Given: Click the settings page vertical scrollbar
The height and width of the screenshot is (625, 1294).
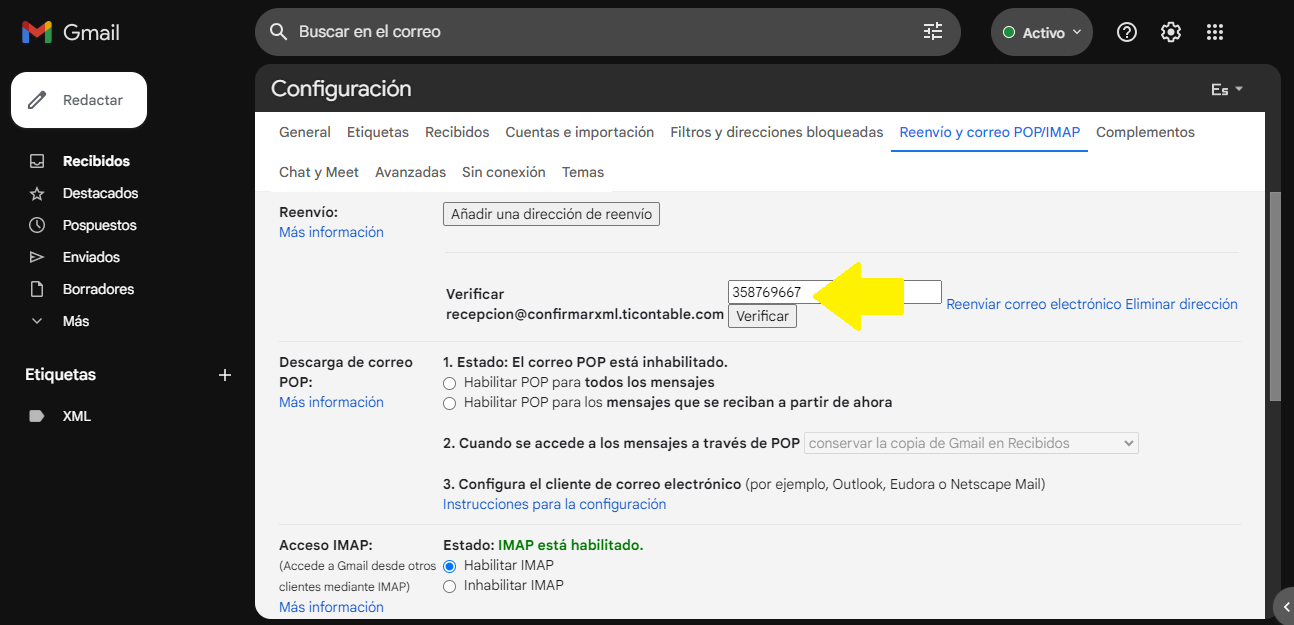Looking at the screenshot, I should pos(1274,297).
